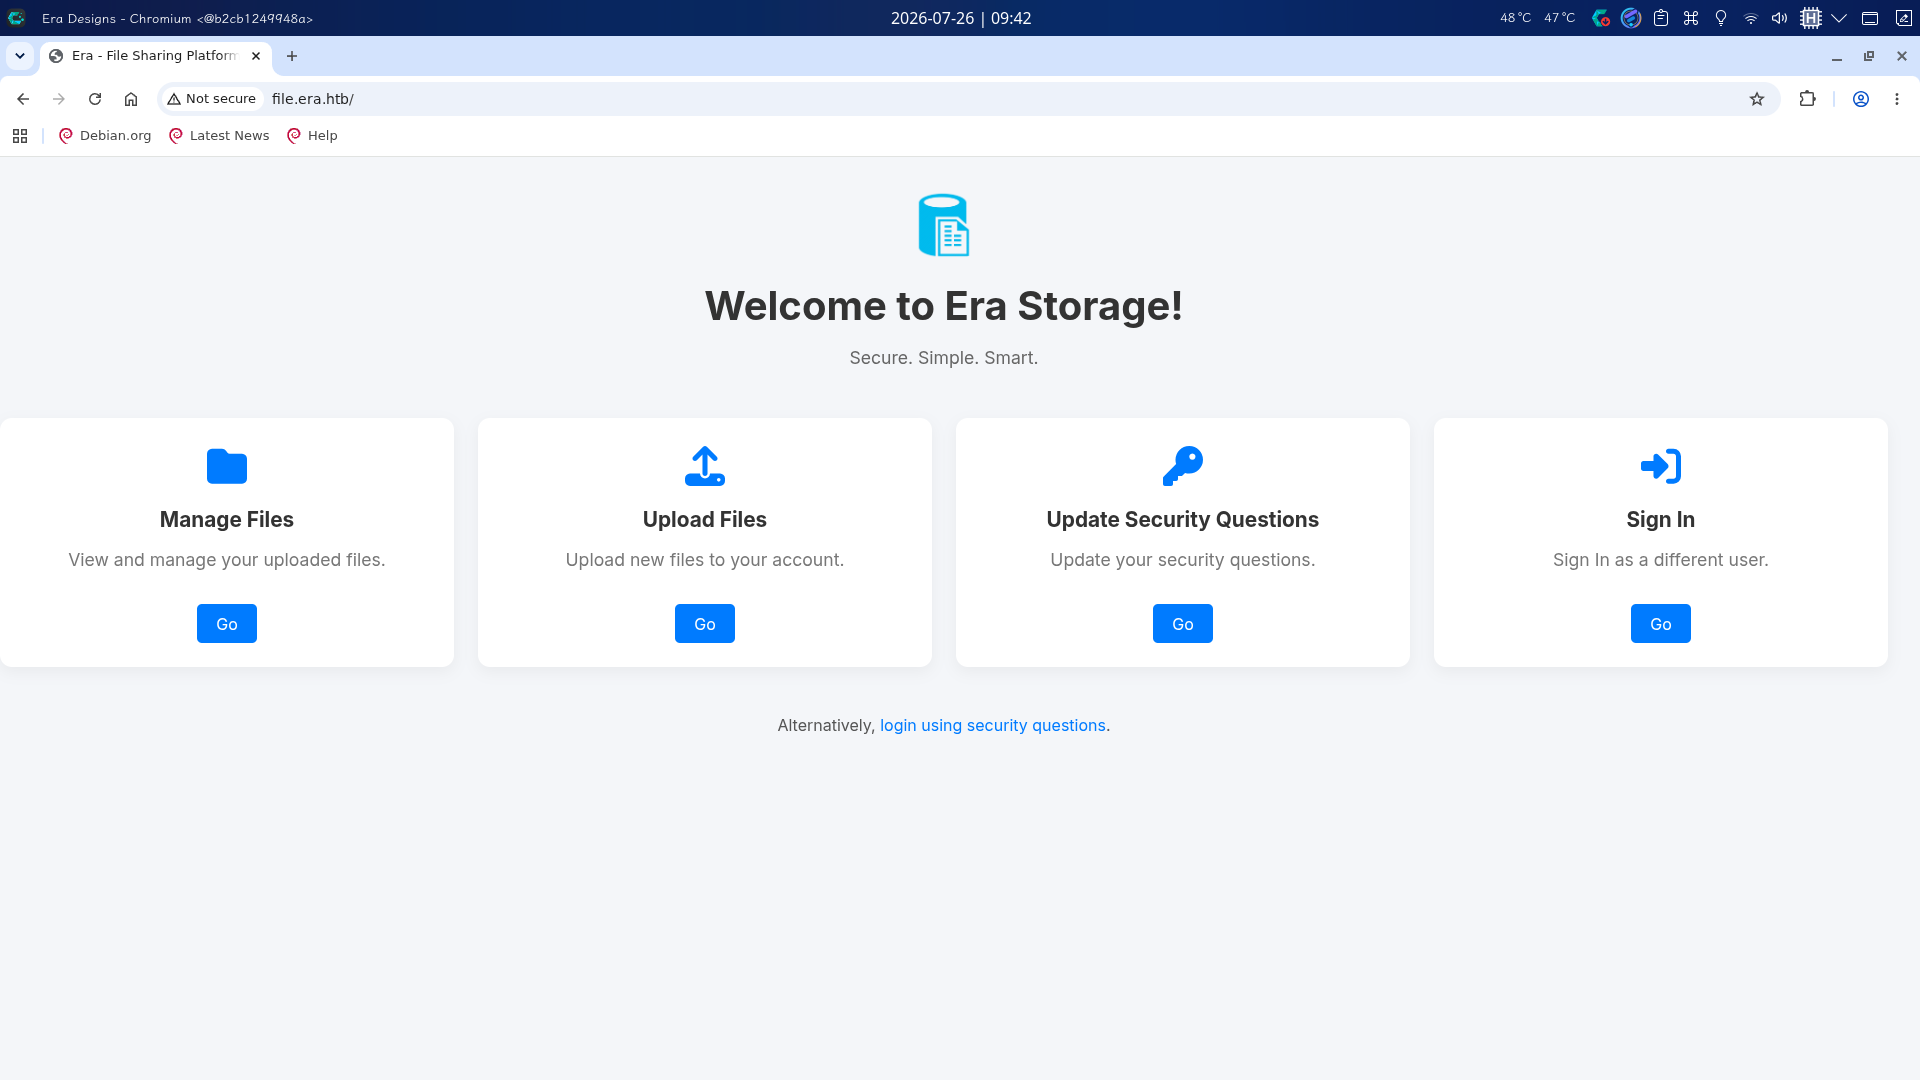
Task: Click the Upload Files card title
Action: click(x=705, y=519)
